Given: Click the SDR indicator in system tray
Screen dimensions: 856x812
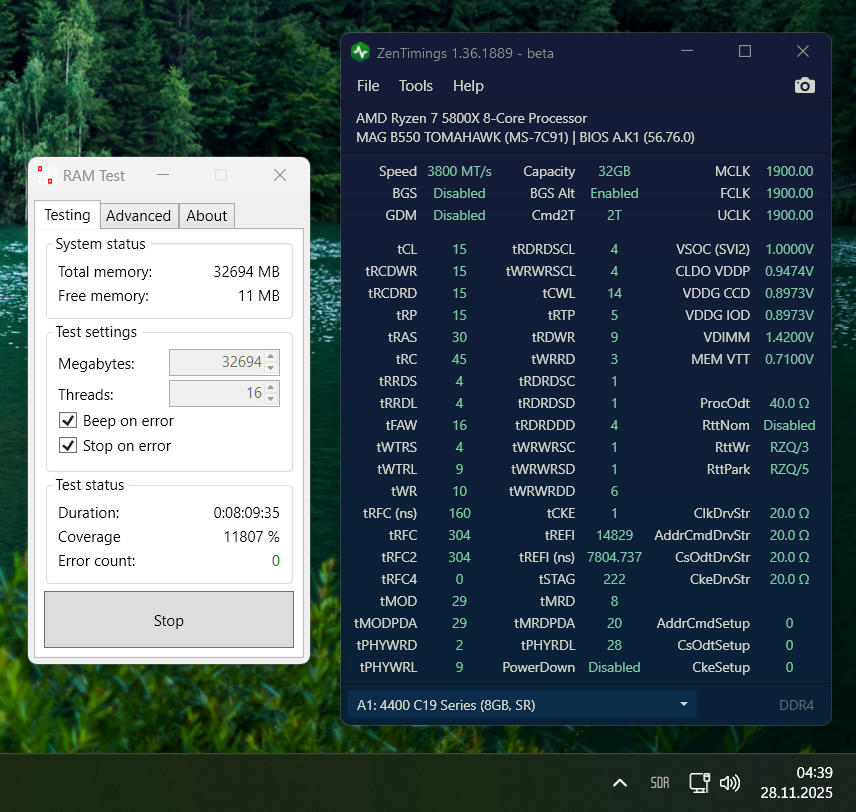Looking at the screenshot, I should pyautogui.click(x=660, y=783).
